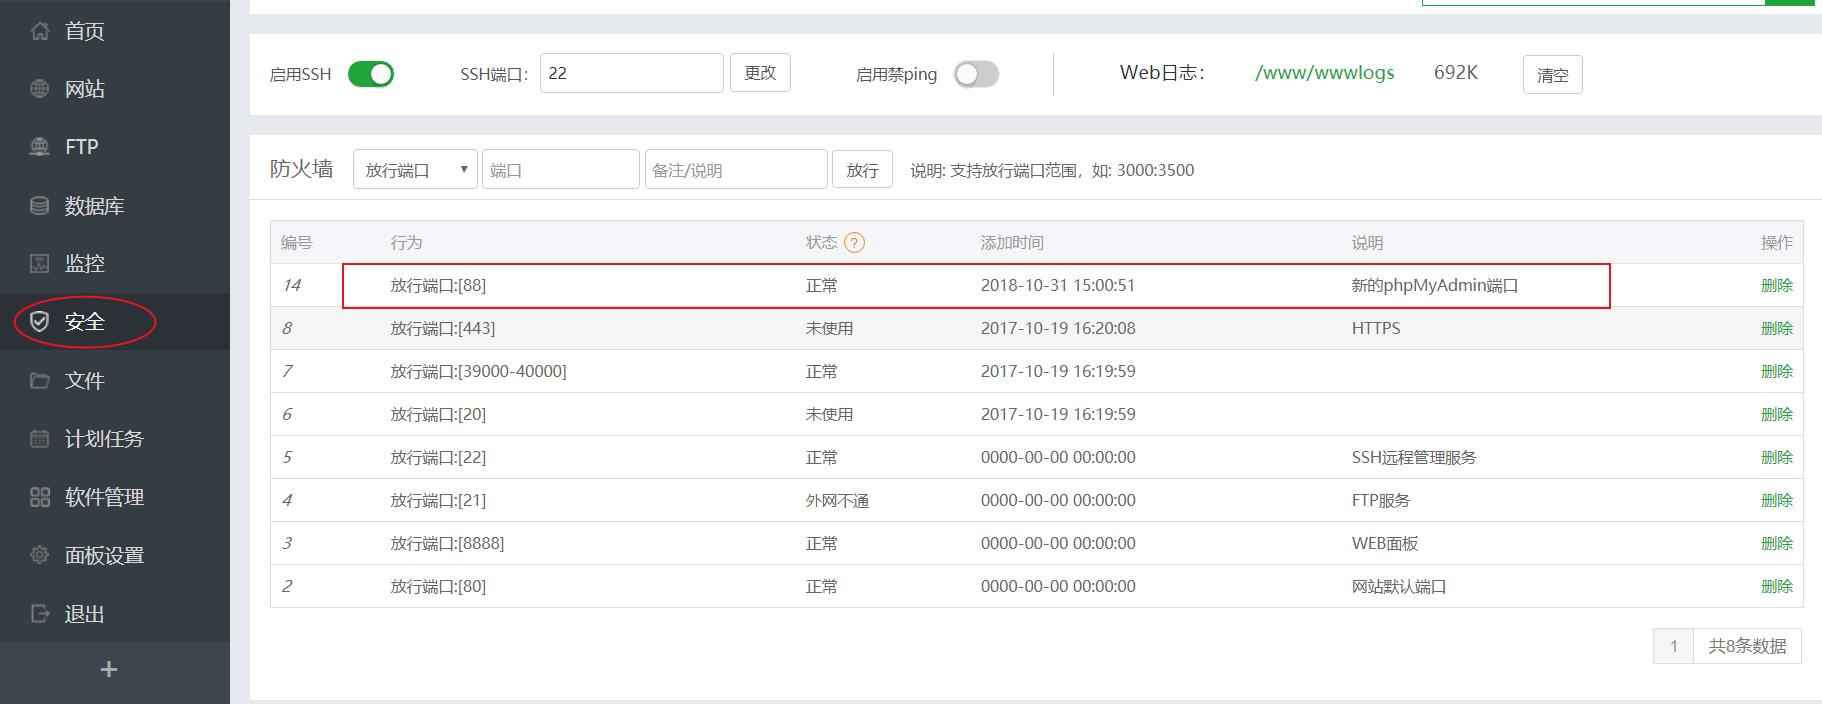Toggle the 启用禁ping switch

(x=976, y=74)
